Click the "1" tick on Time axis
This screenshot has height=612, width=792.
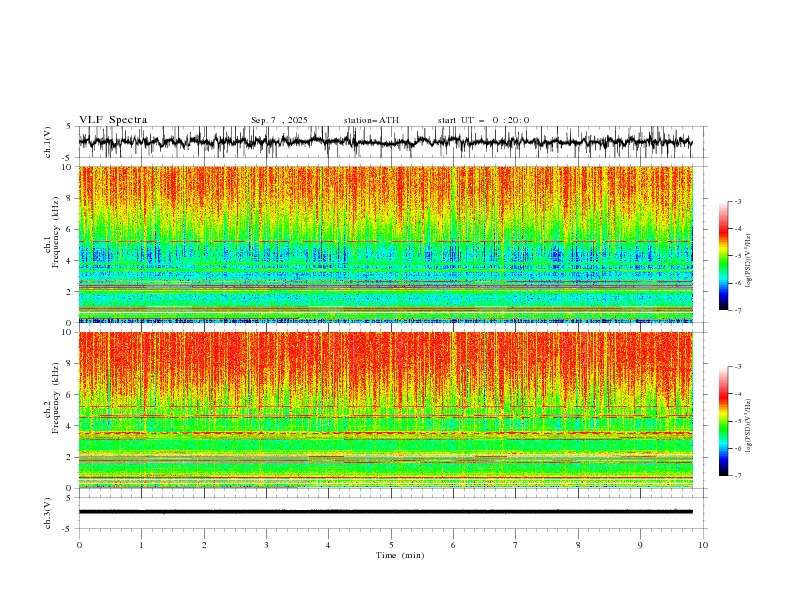coord(141,545)
